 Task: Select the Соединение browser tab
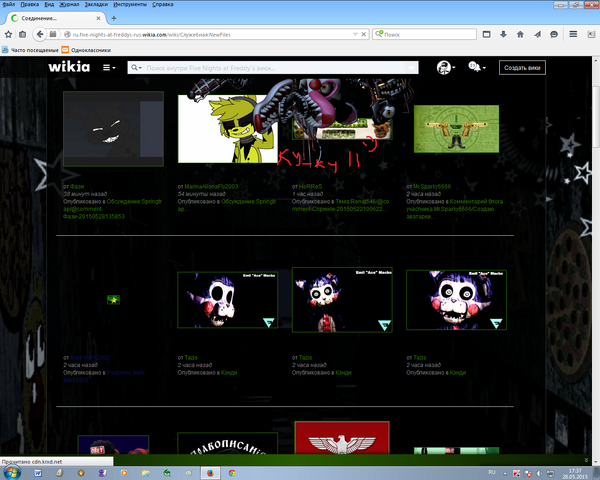click(x=55, y=18)
